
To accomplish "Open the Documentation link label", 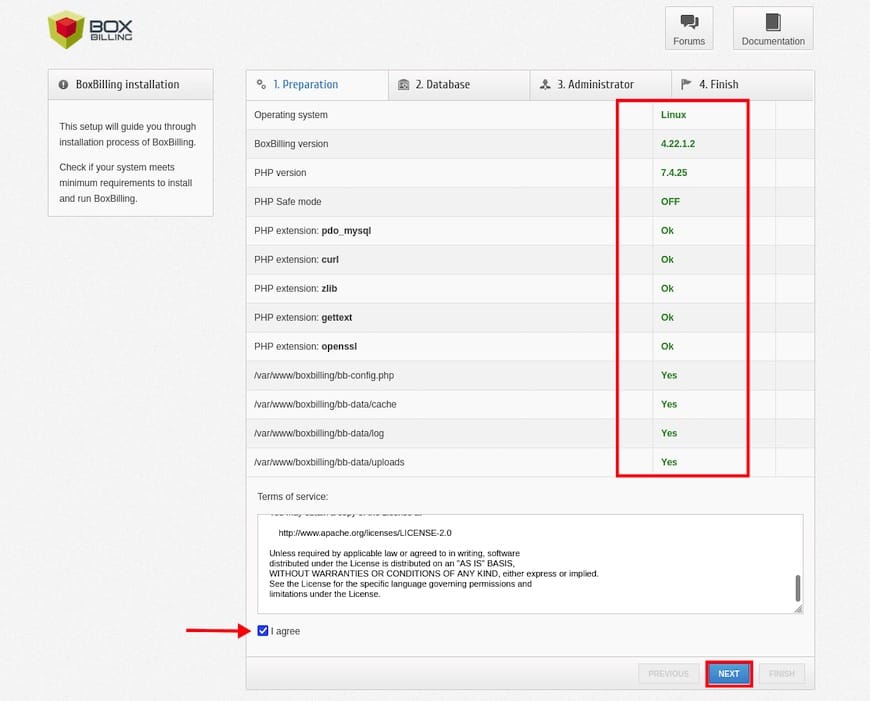I will click(x=773, y=41).
